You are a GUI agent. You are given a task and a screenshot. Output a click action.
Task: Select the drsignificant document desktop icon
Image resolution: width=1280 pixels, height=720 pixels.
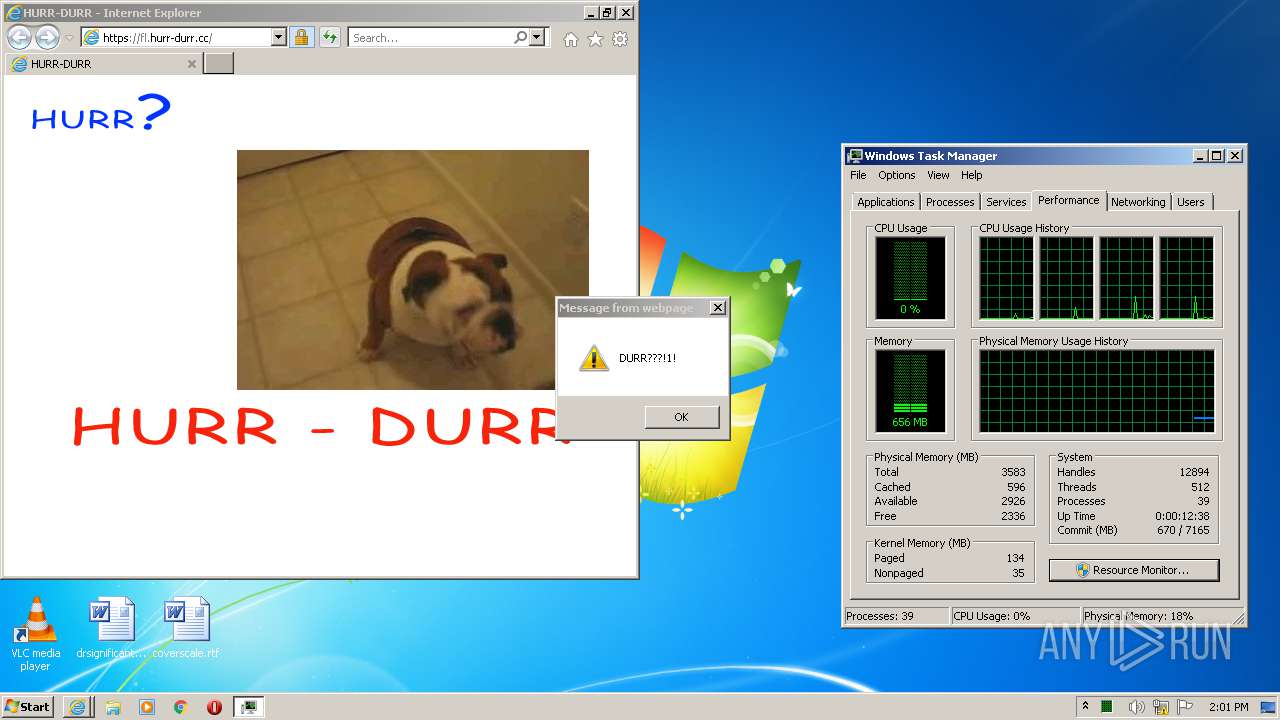click(x=111, y=628)
